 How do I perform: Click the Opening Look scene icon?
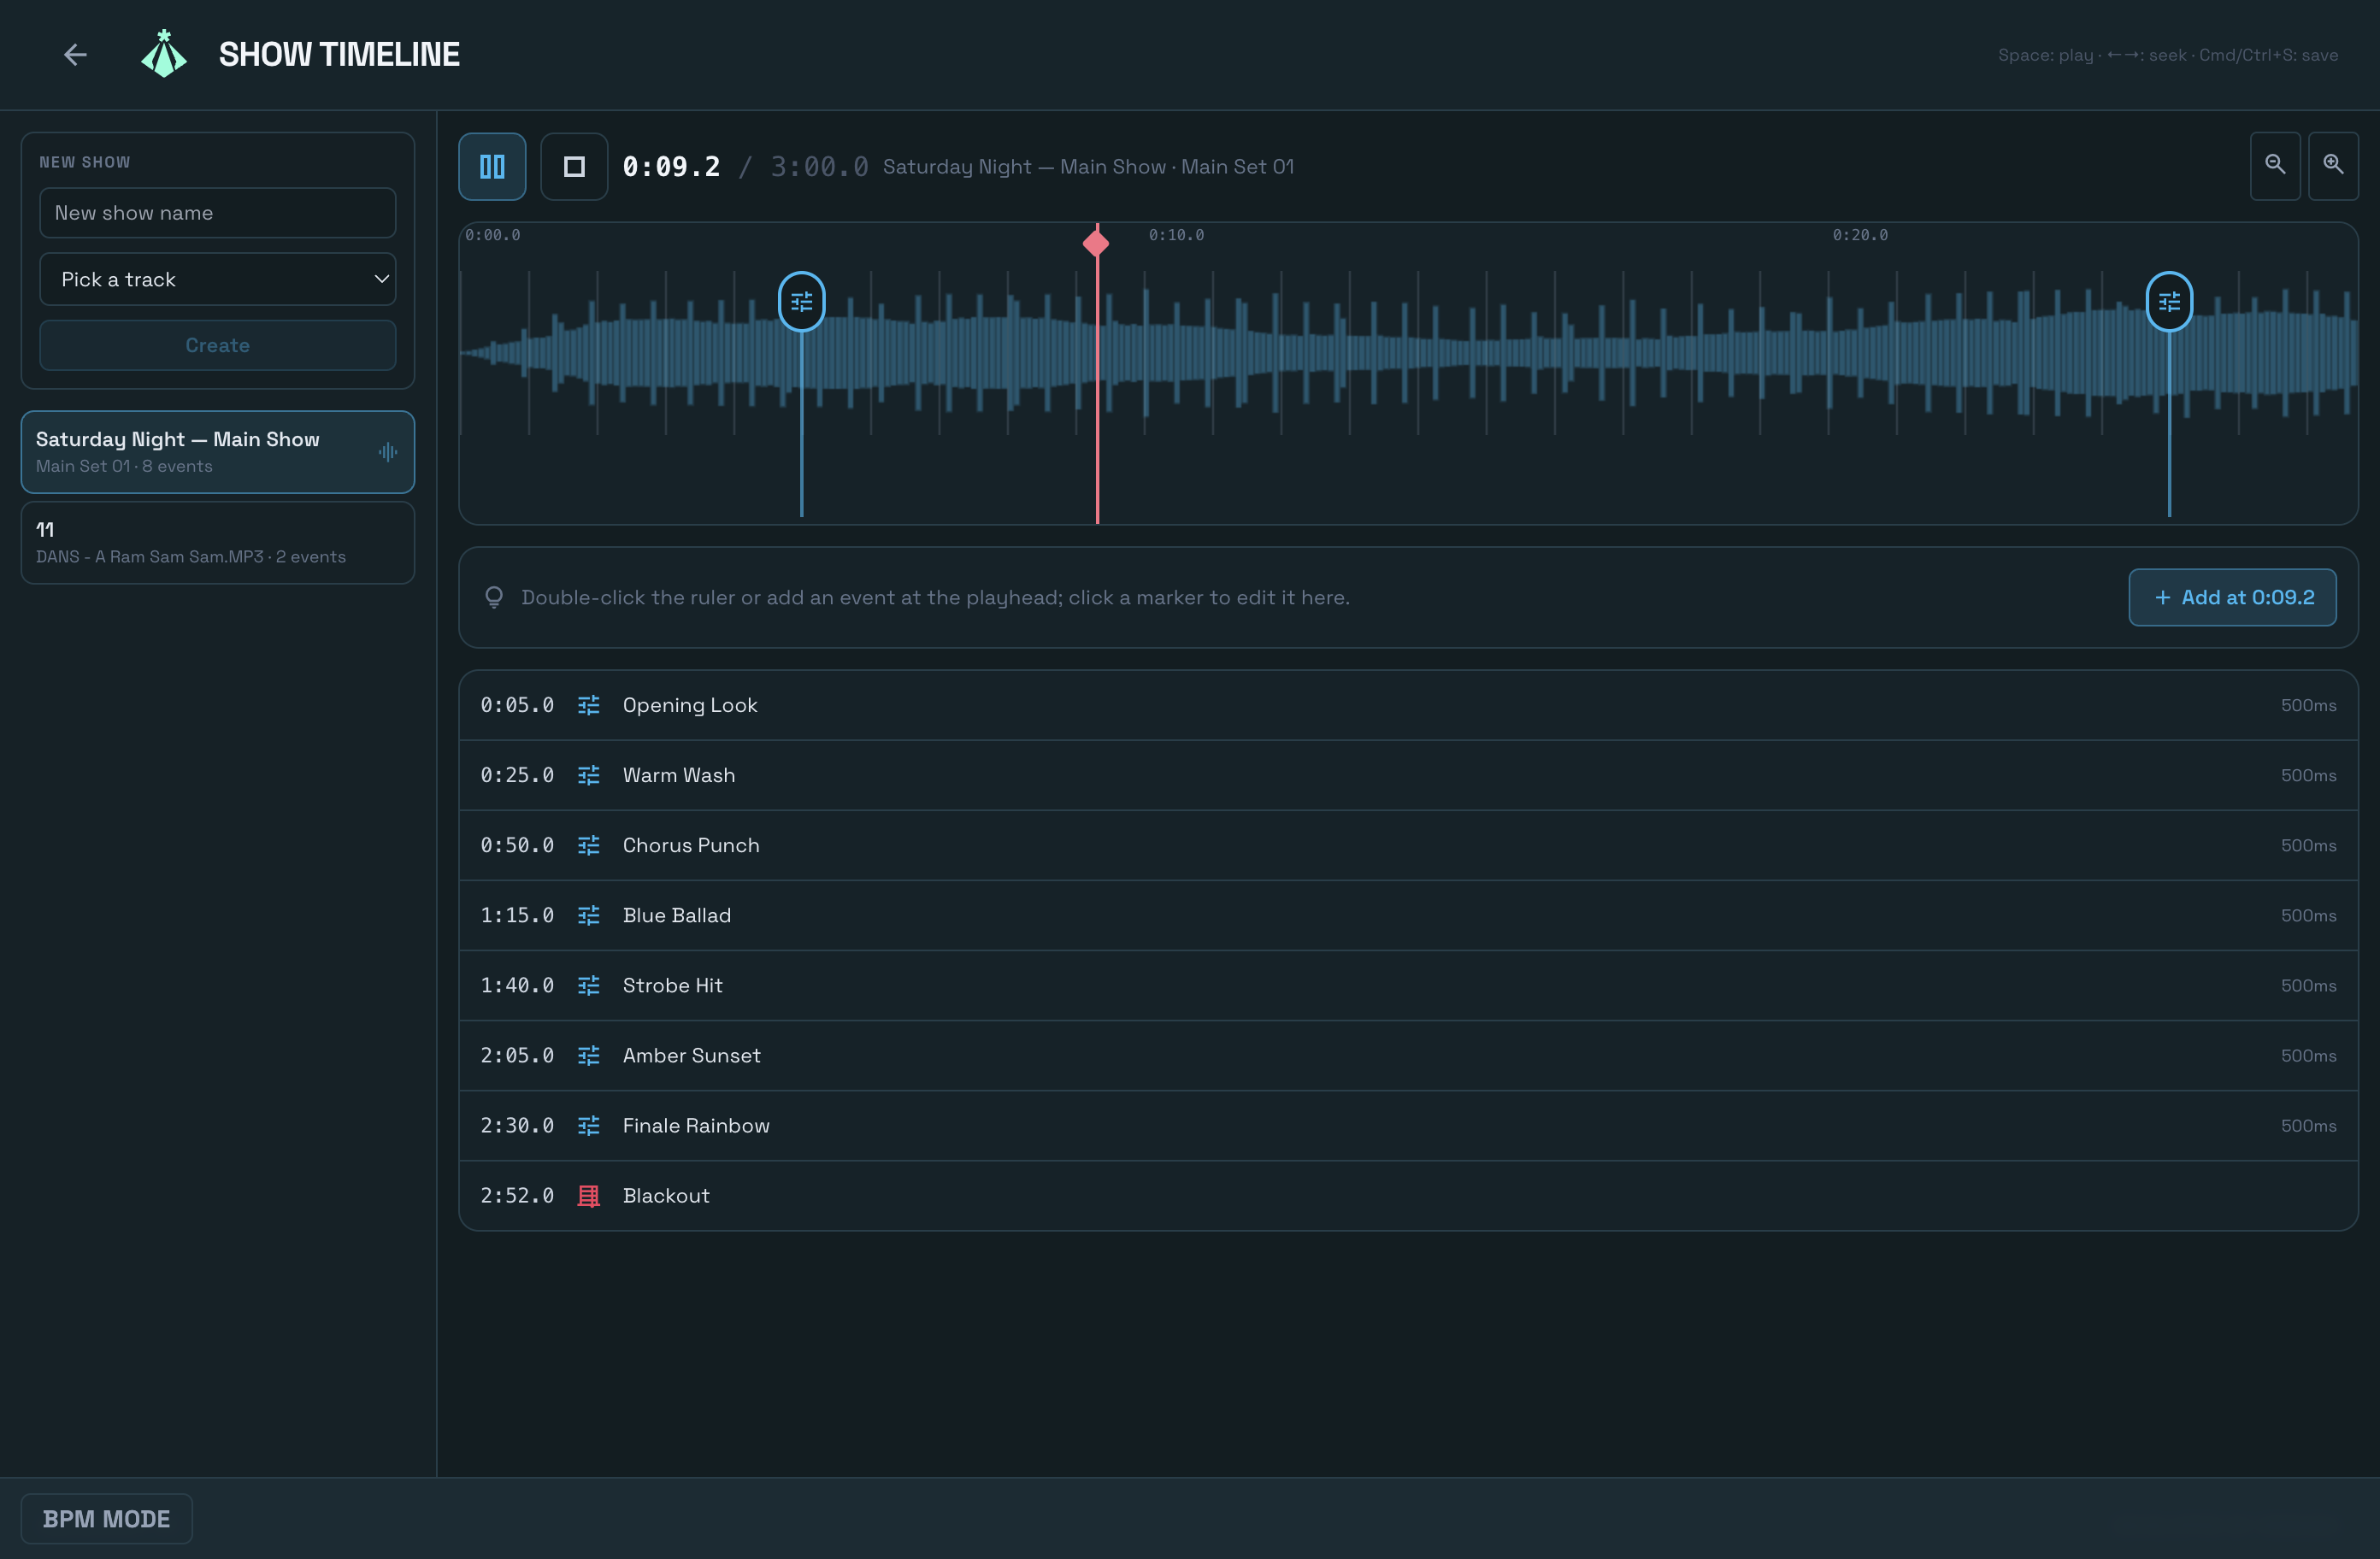click(x=589, y=705)
